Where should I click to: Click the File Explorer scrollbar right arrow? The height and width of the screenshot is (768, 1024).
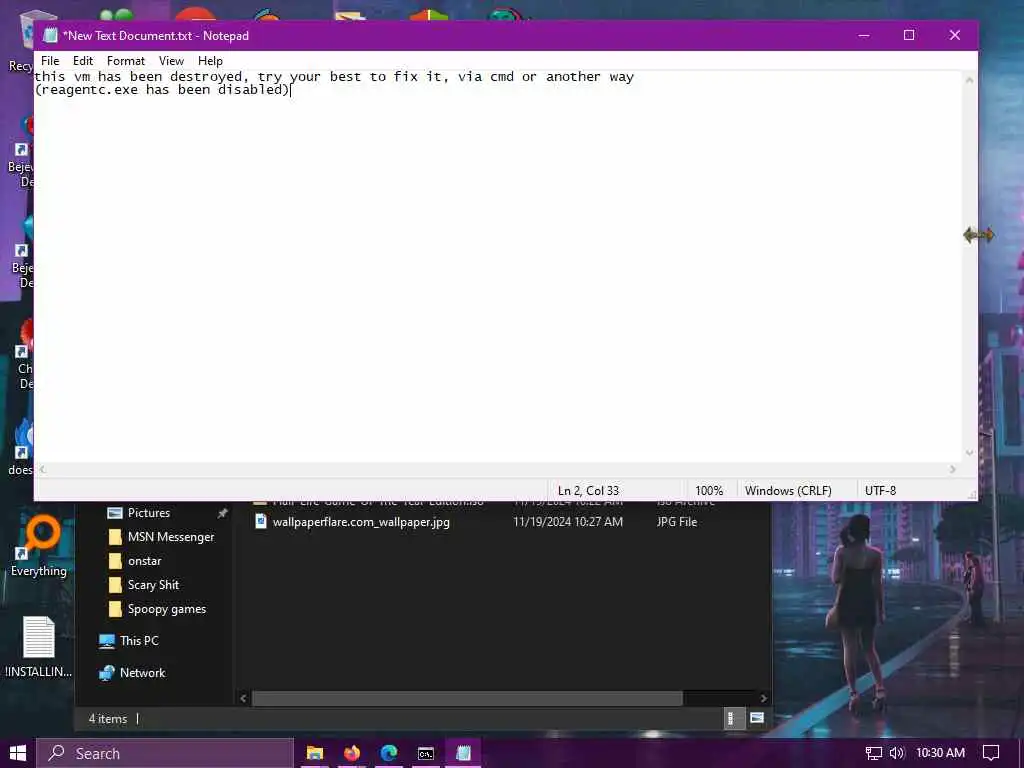tap(763, 699)
